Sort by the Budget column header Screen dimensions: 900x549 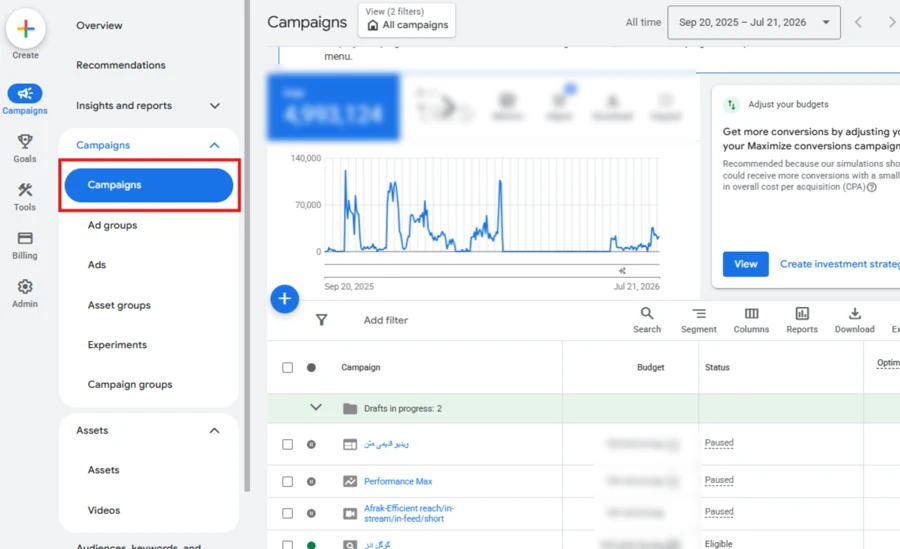(650, 368)
